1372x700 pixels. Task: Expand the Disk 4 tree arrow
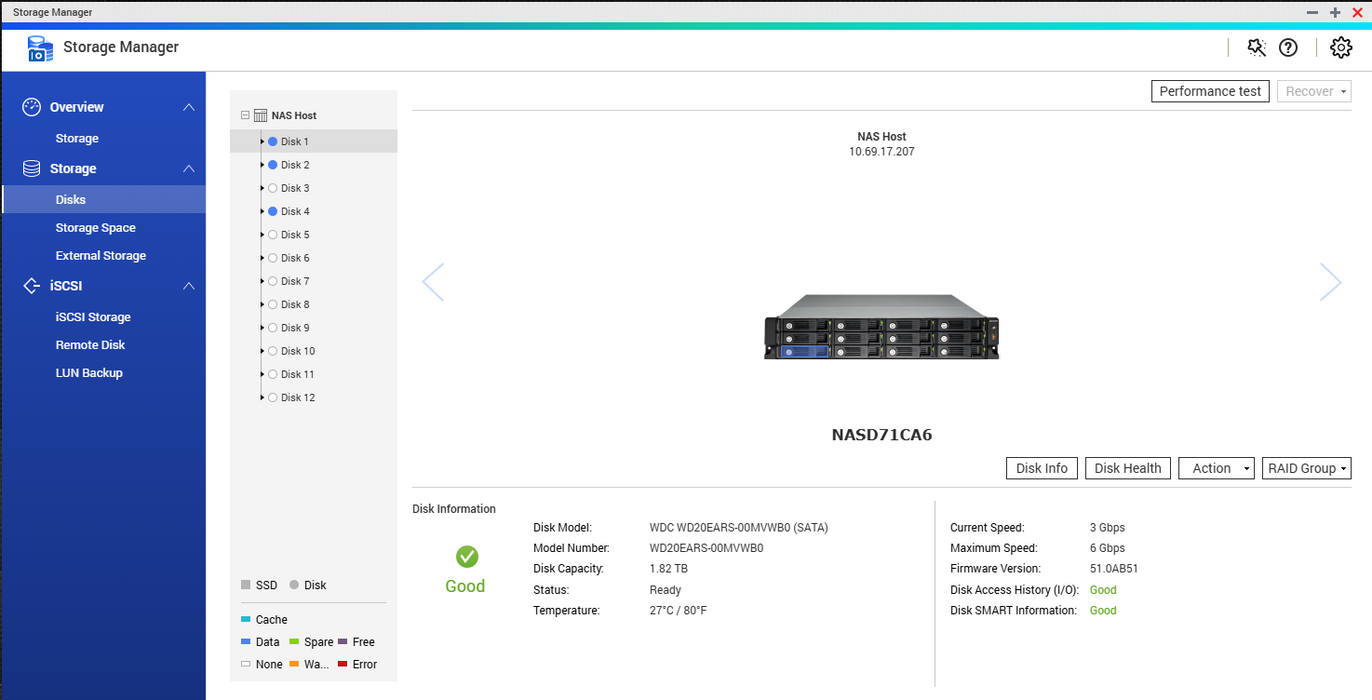click(x=262, y=212)
